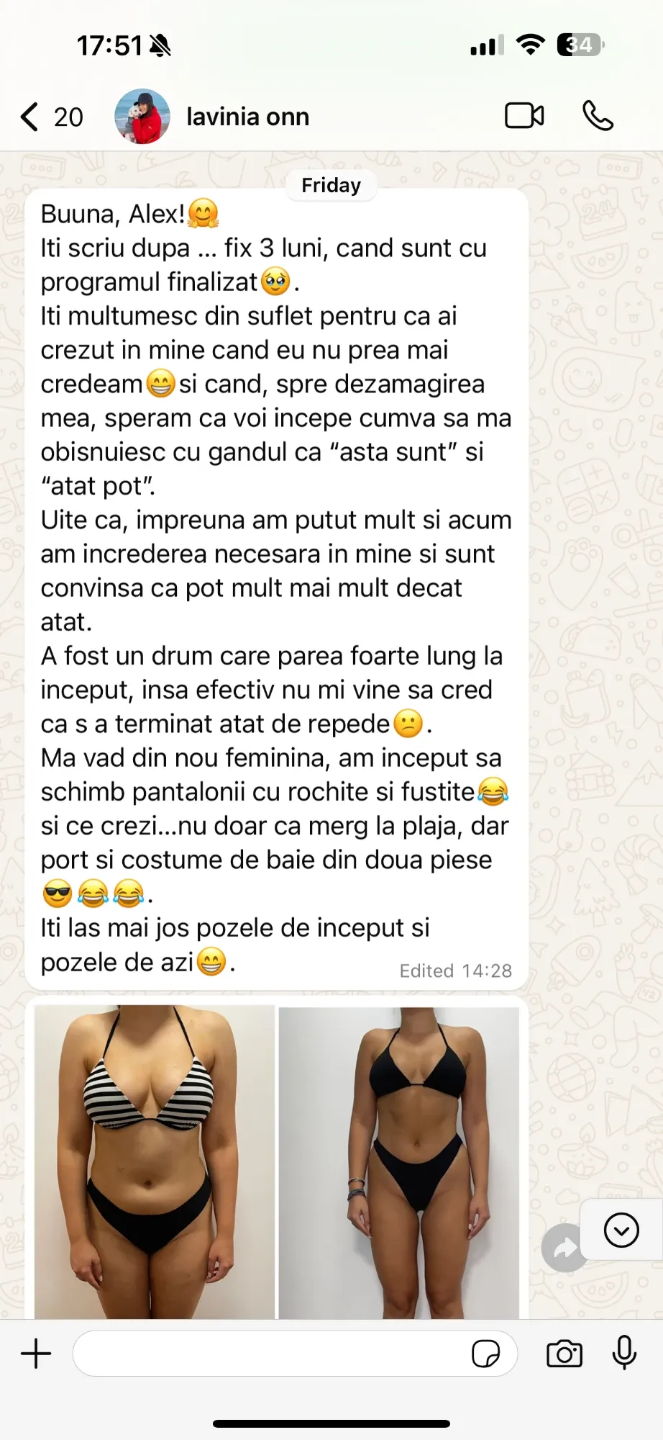
Task: Open lavinia onn contact info
Action: click(x=248, y=117)
